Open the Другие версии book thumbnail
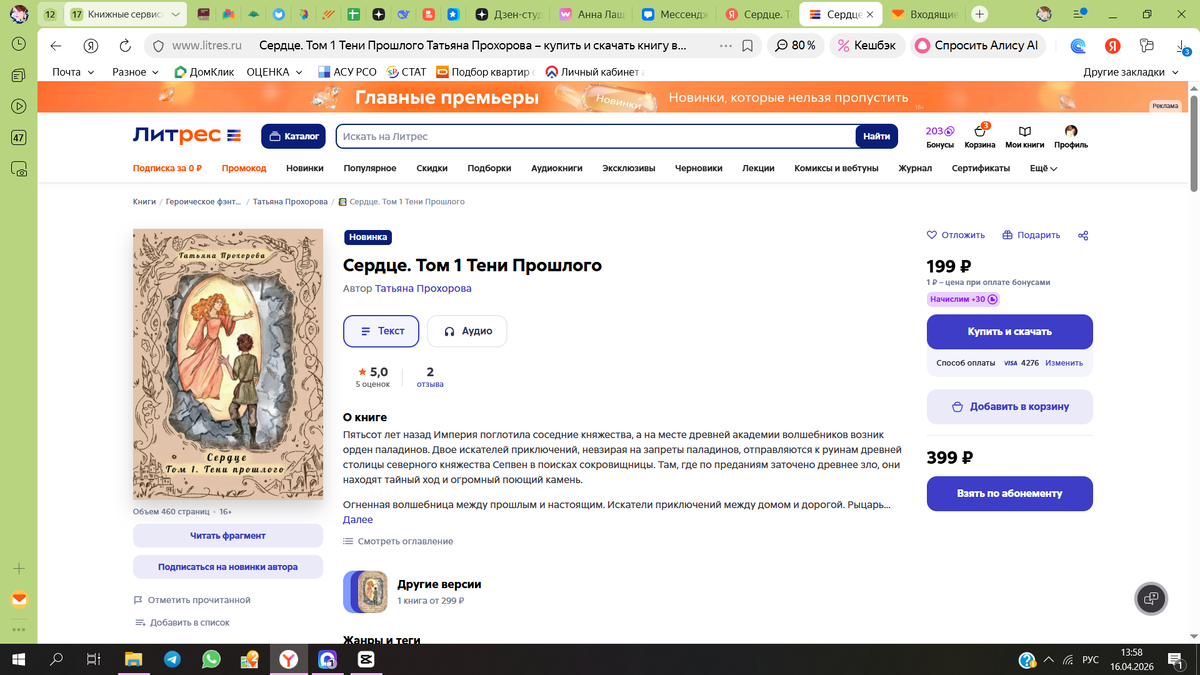The width and height of the screenshot is (1200, 675). [x=366, y=591]
